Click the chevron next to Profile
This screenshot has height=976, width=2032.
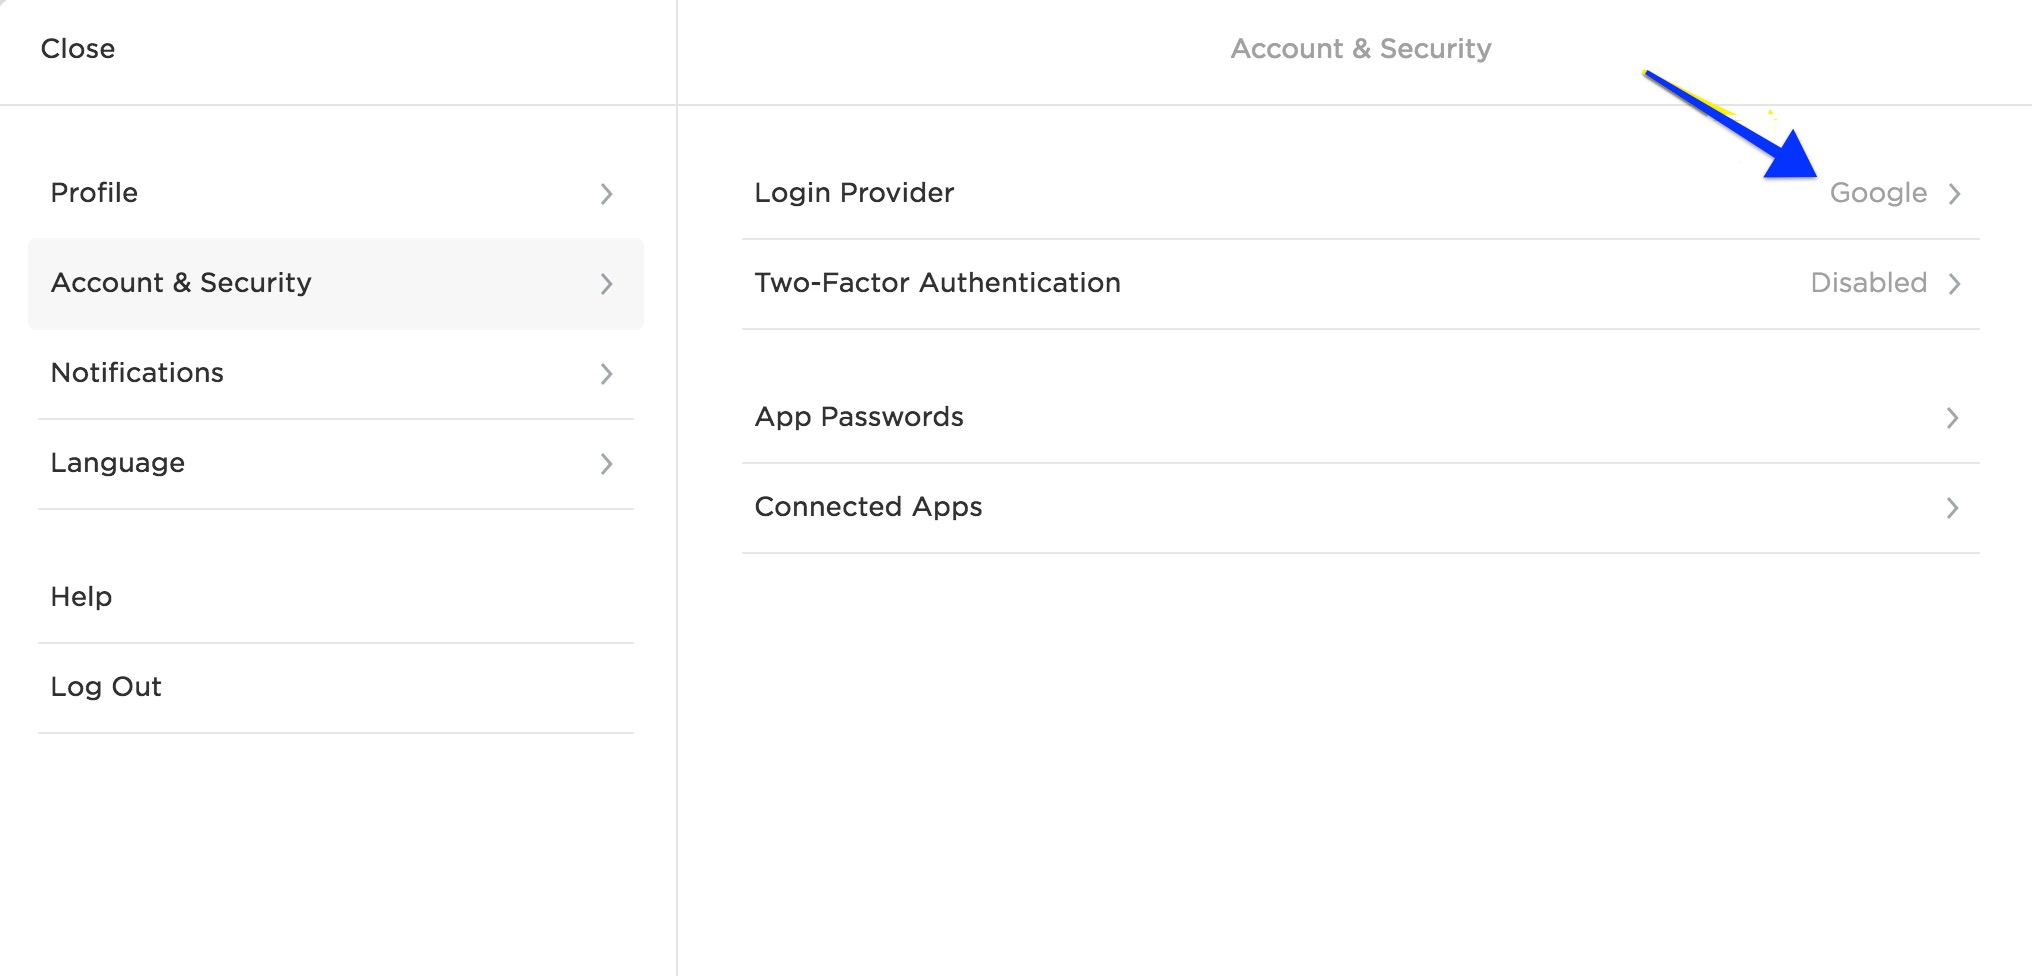(x=607, y=195)
